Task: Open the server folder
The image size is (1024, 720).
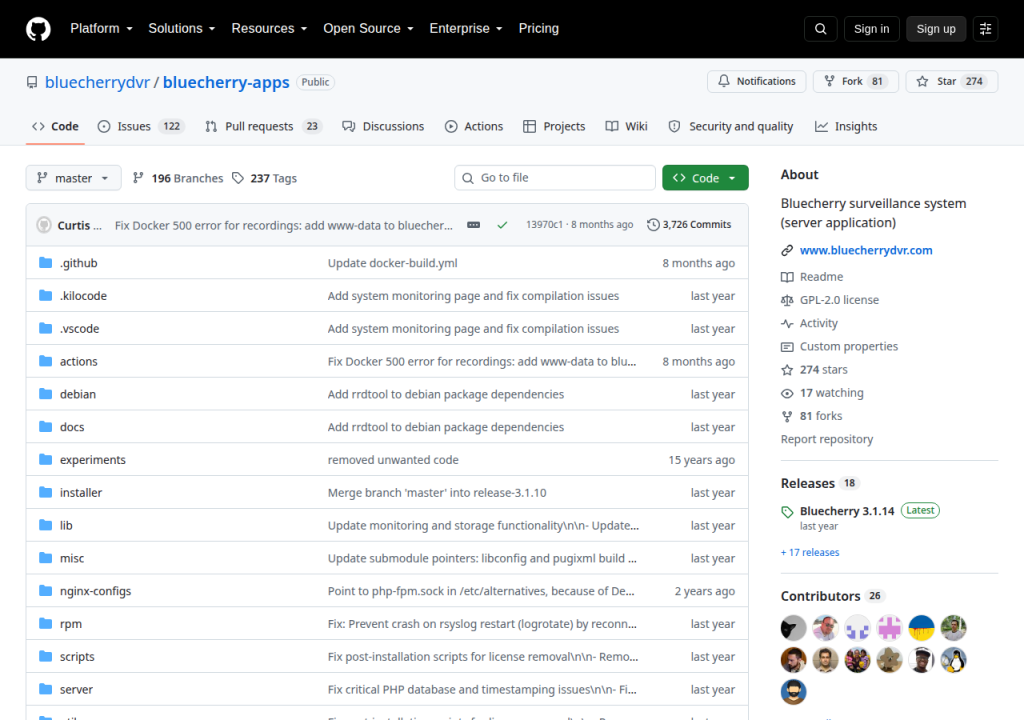Action: (76, 689)
